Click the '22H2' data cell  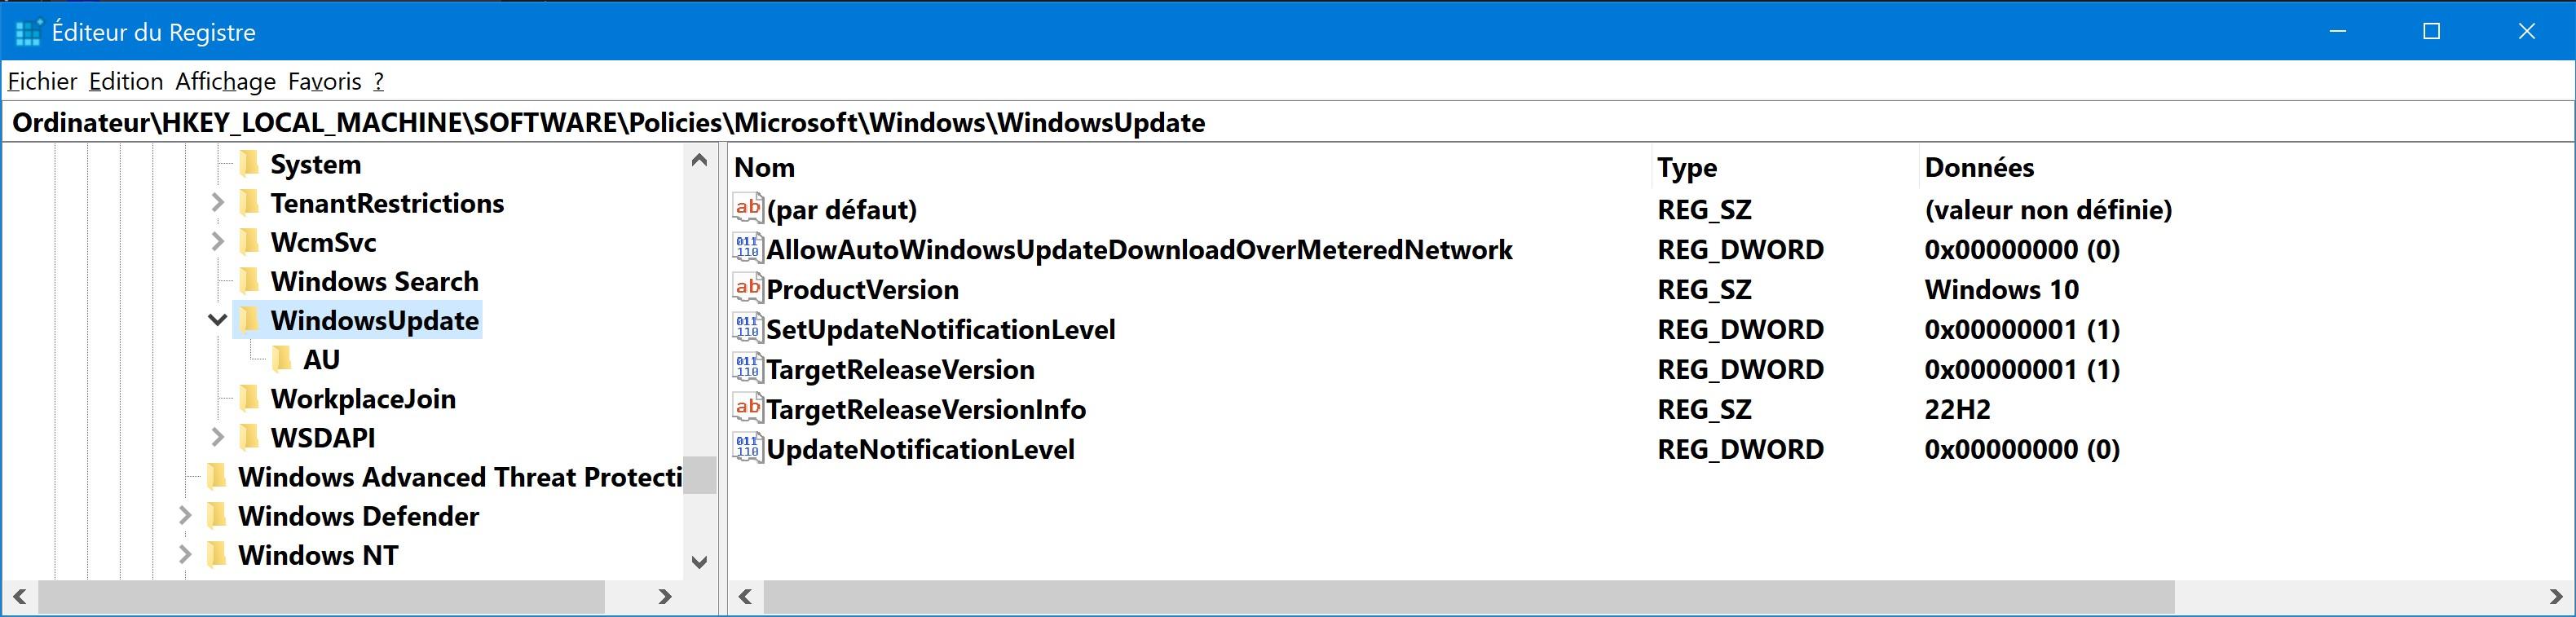pos(1958,409)
